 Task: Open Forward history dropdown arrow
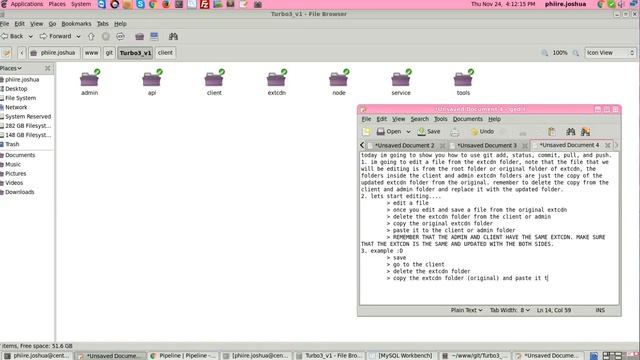(x=78, y=36)
